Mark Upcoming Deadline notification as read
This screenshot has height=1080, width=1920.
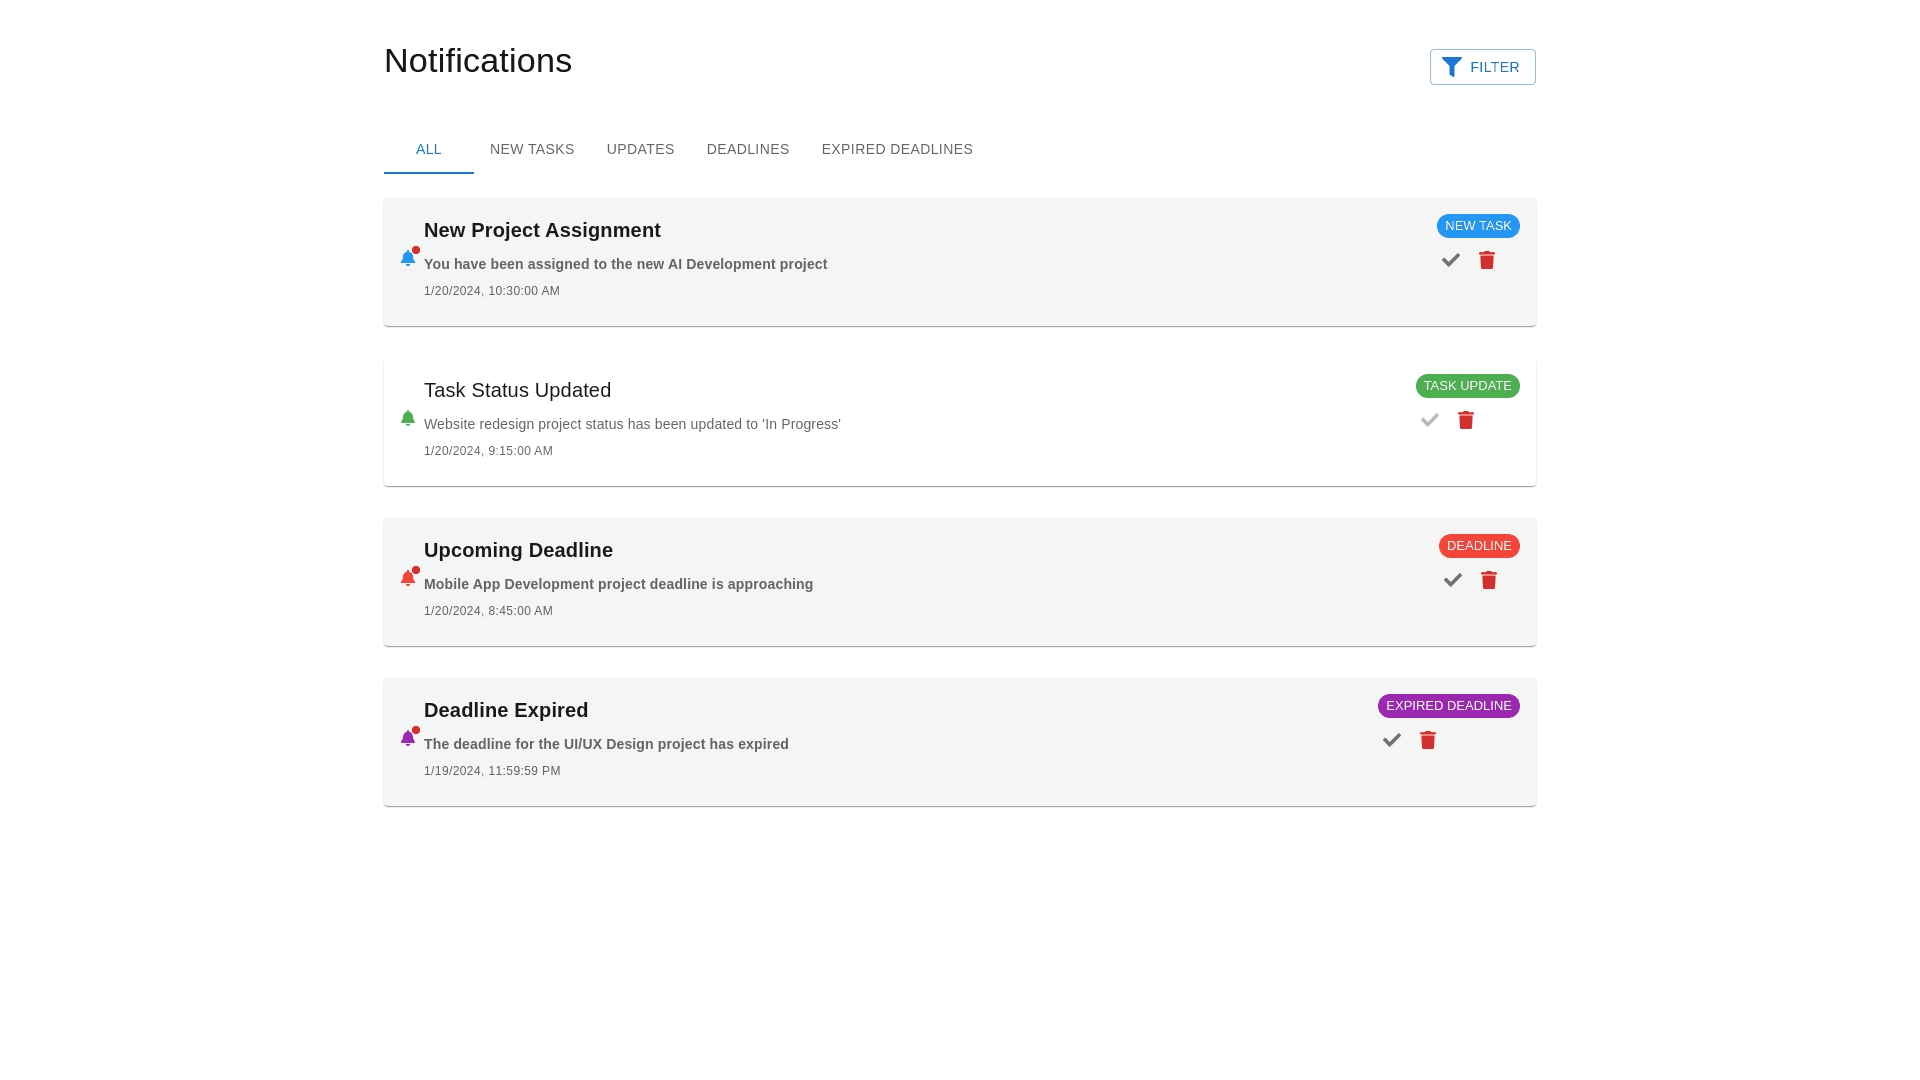tap(1453, 580)
